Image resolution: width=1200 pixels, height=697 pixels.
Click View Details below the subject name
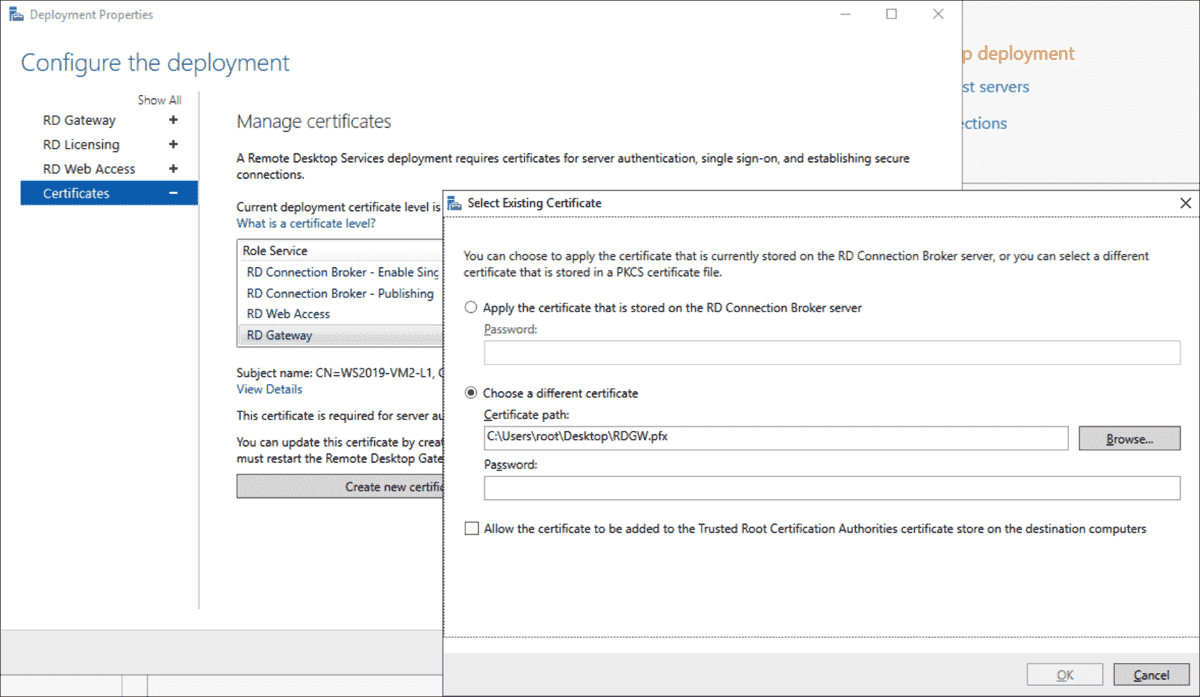268,389
